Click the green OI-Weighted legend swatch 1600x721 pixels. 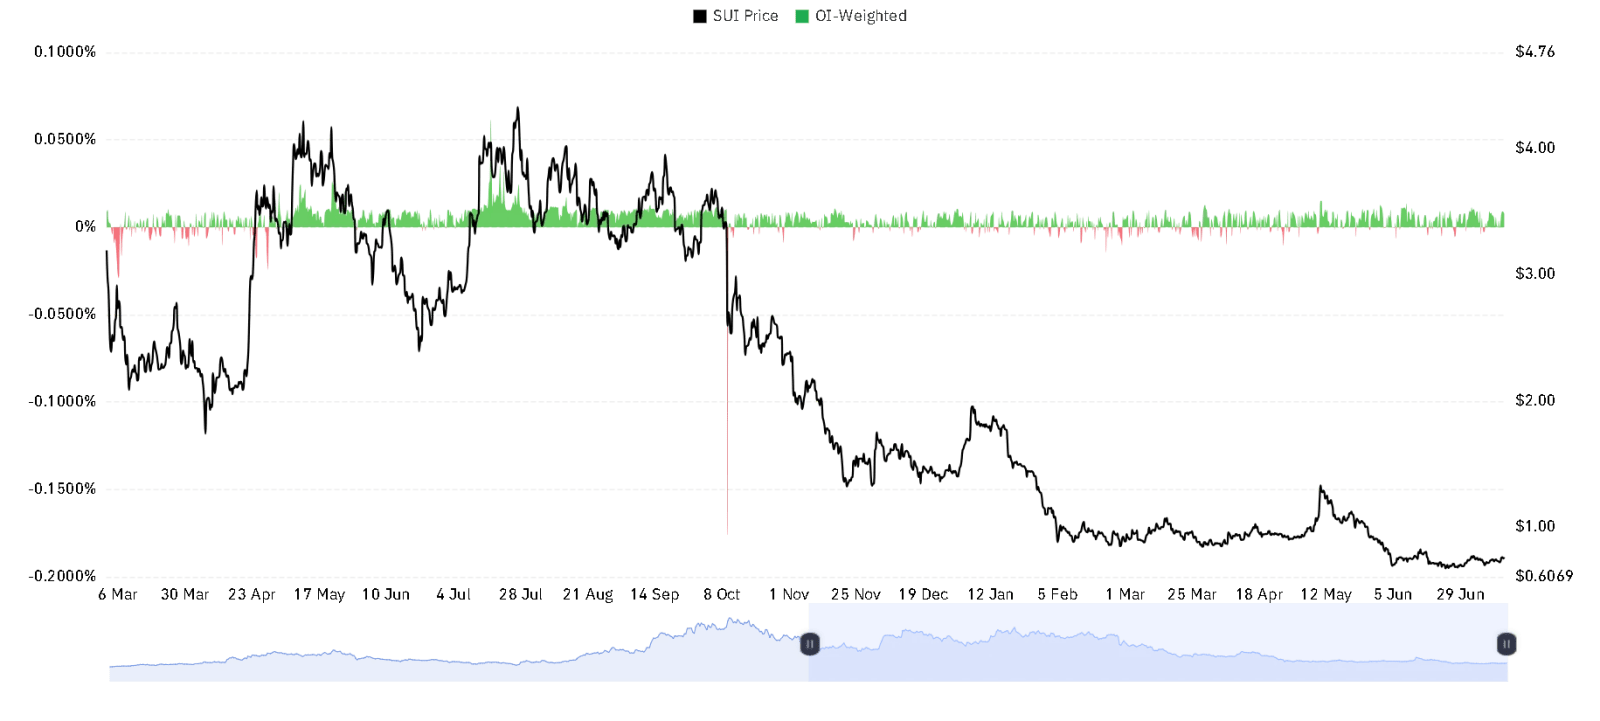click(x=802, y=16)
